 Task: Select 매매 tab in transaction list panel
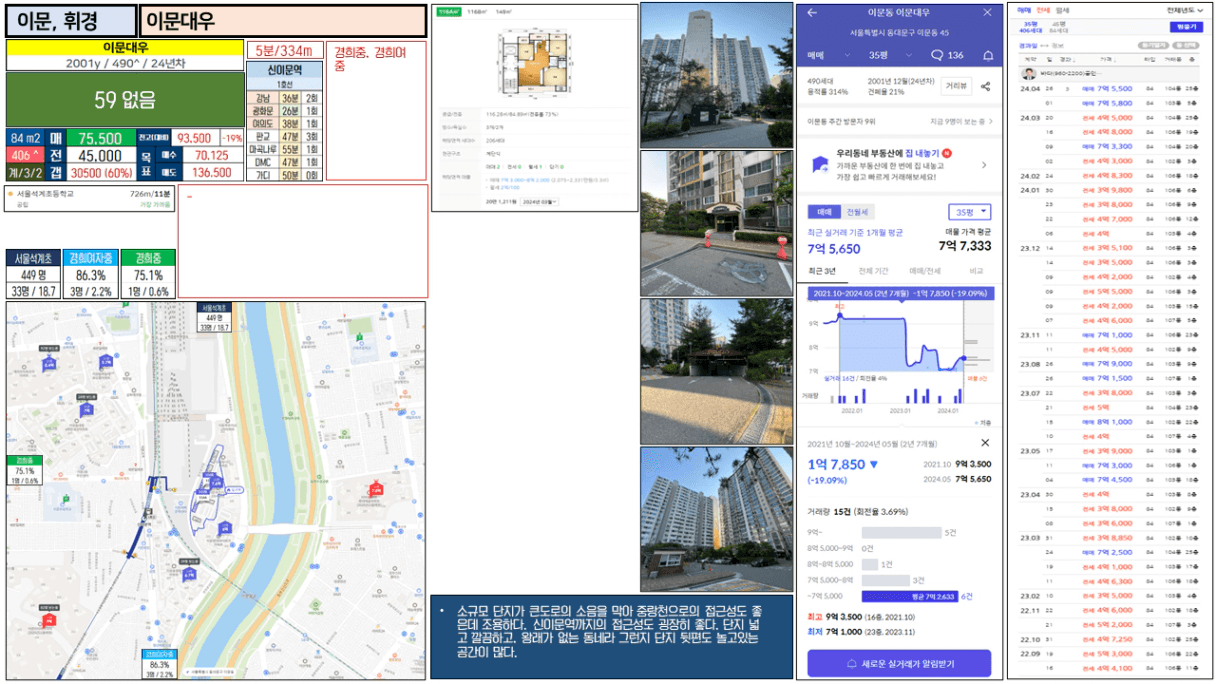pyautogui.click(x=1024, y=9)
